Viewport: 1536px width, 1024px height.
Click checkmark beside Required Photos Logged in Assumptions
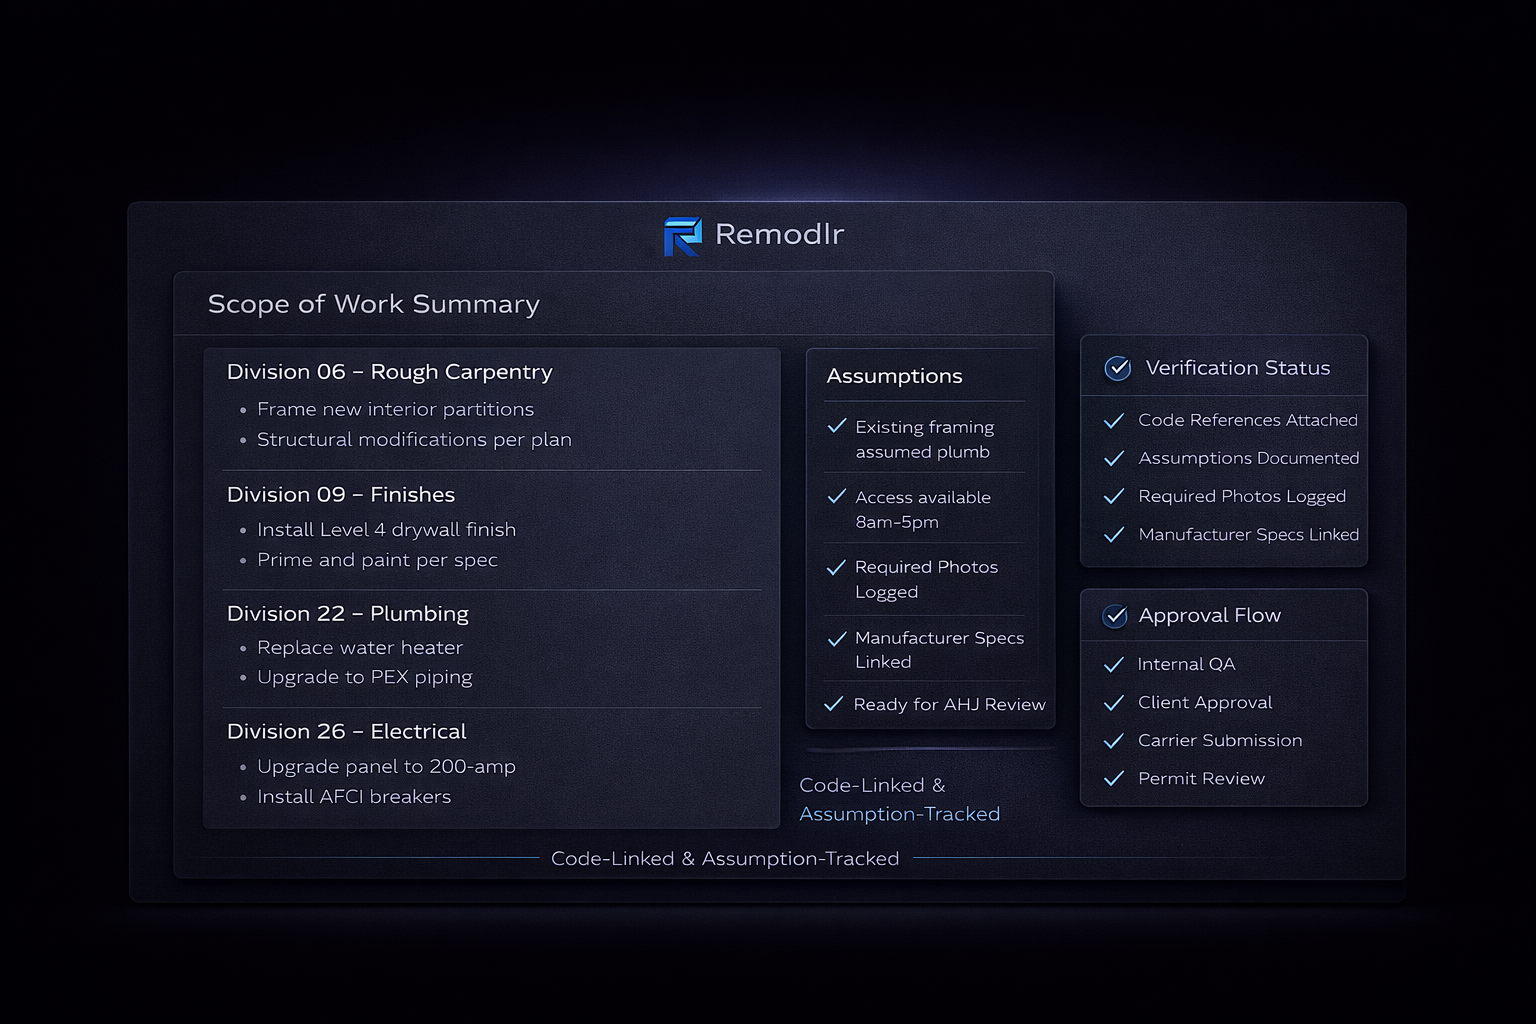[837, 567]
